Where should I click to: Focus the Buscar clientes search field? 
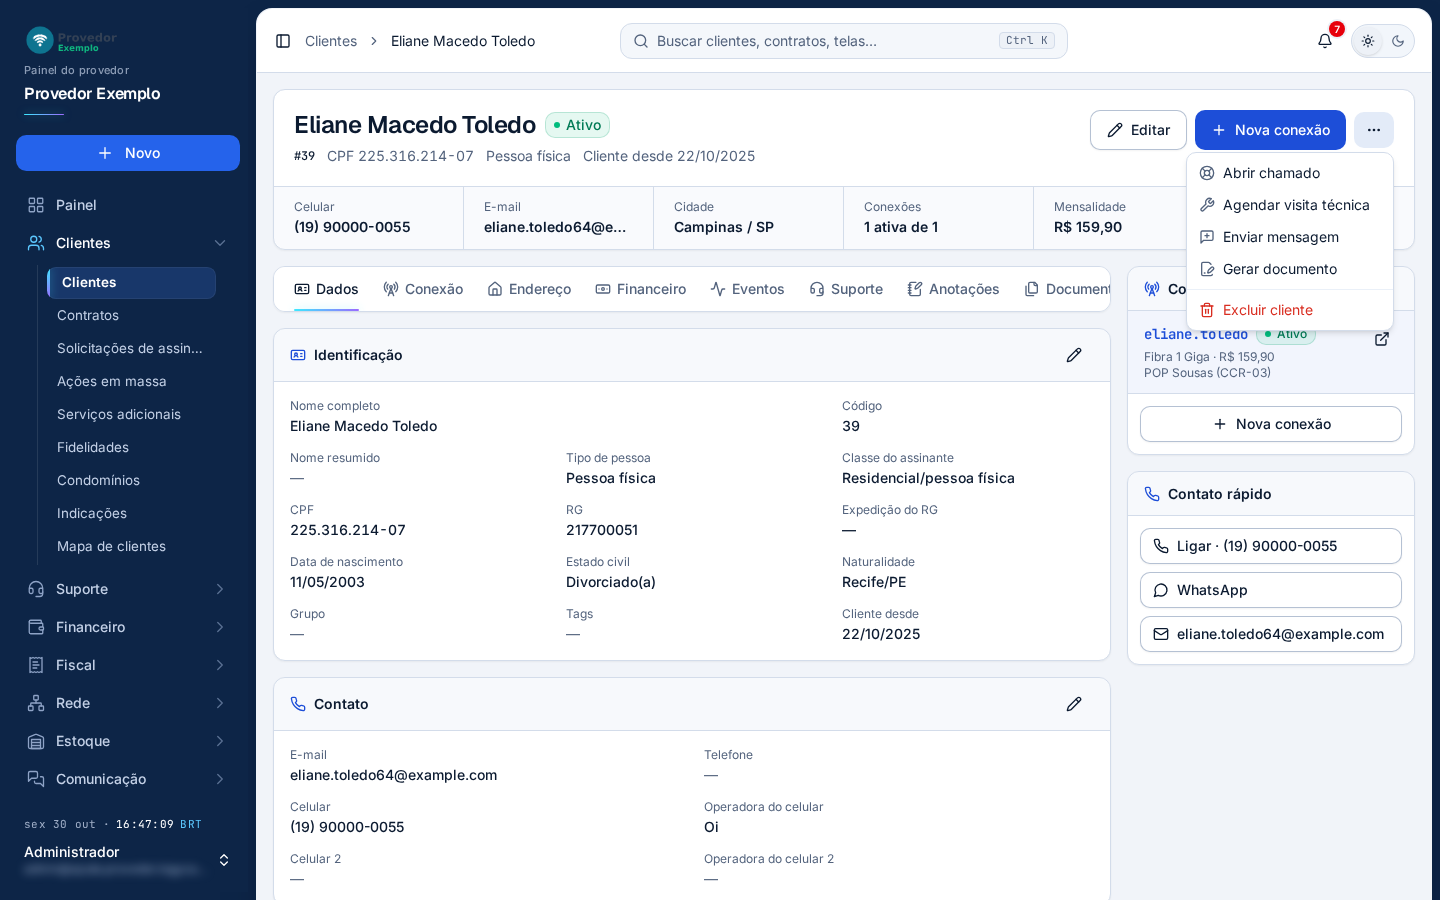pyautogui.click(x=844, y=41)
